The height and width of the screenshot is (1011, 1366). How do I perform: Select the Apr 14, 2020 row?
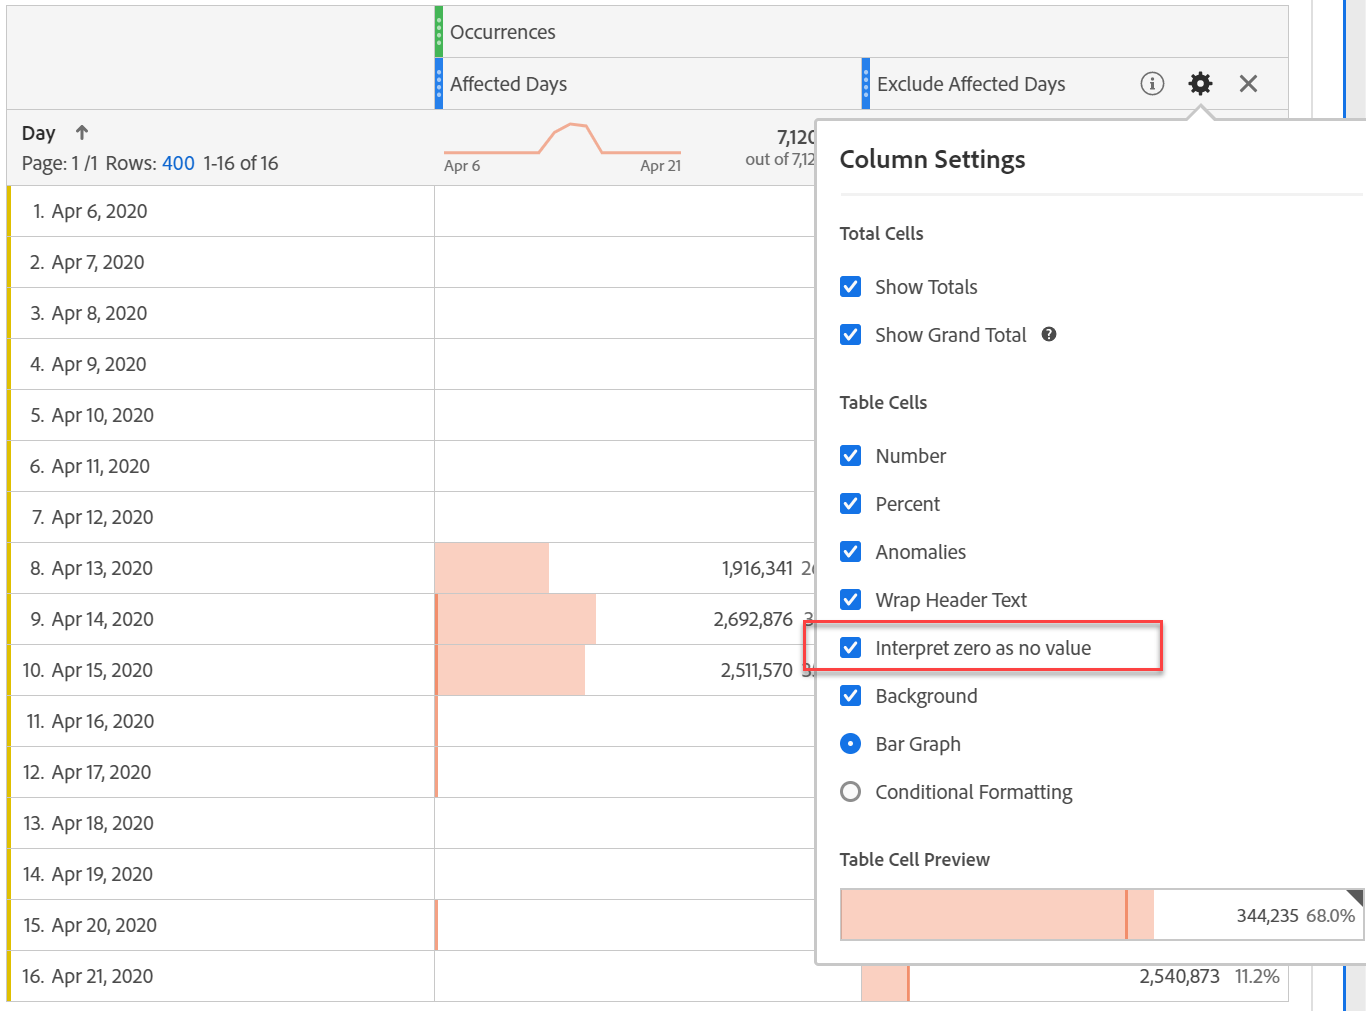click(103, 619)
